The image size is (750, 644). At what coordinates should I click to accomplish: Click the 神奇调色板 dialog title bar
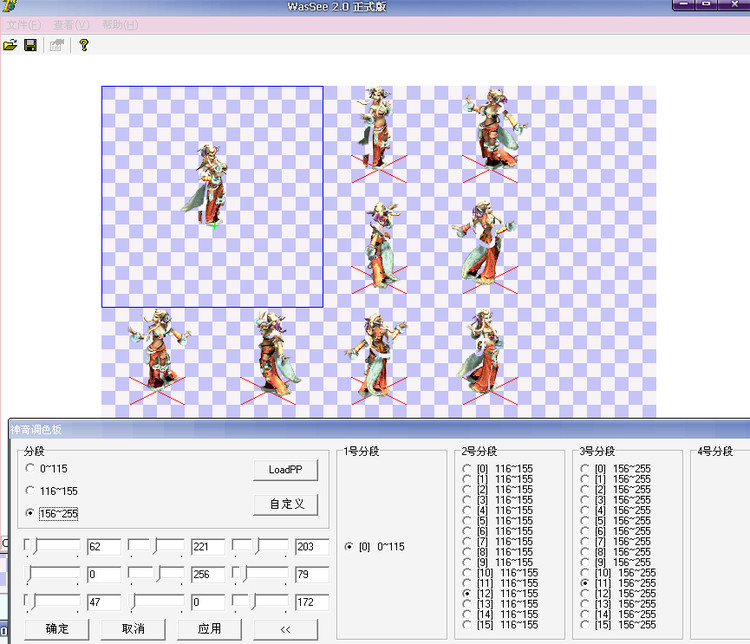tap(380, 429)
